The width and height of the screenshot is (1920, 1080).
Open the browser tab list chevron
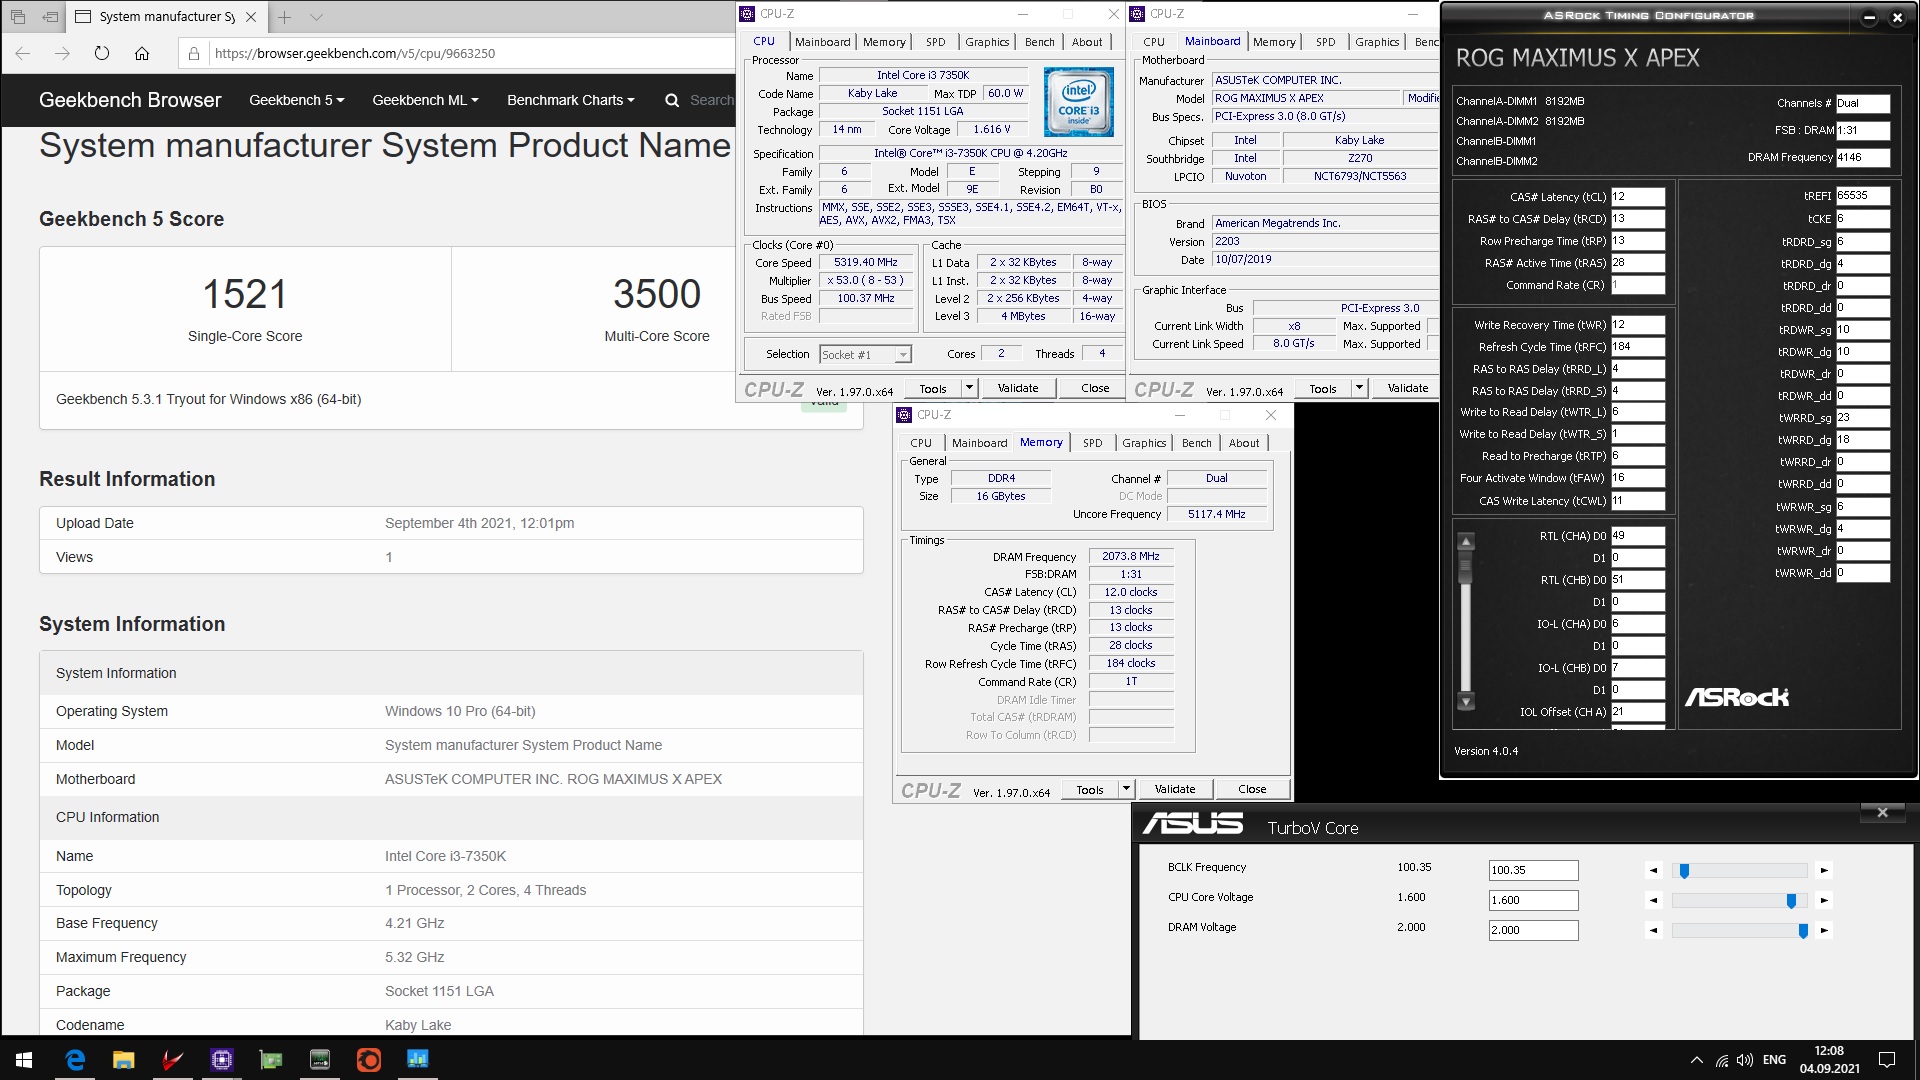point(316,17)
